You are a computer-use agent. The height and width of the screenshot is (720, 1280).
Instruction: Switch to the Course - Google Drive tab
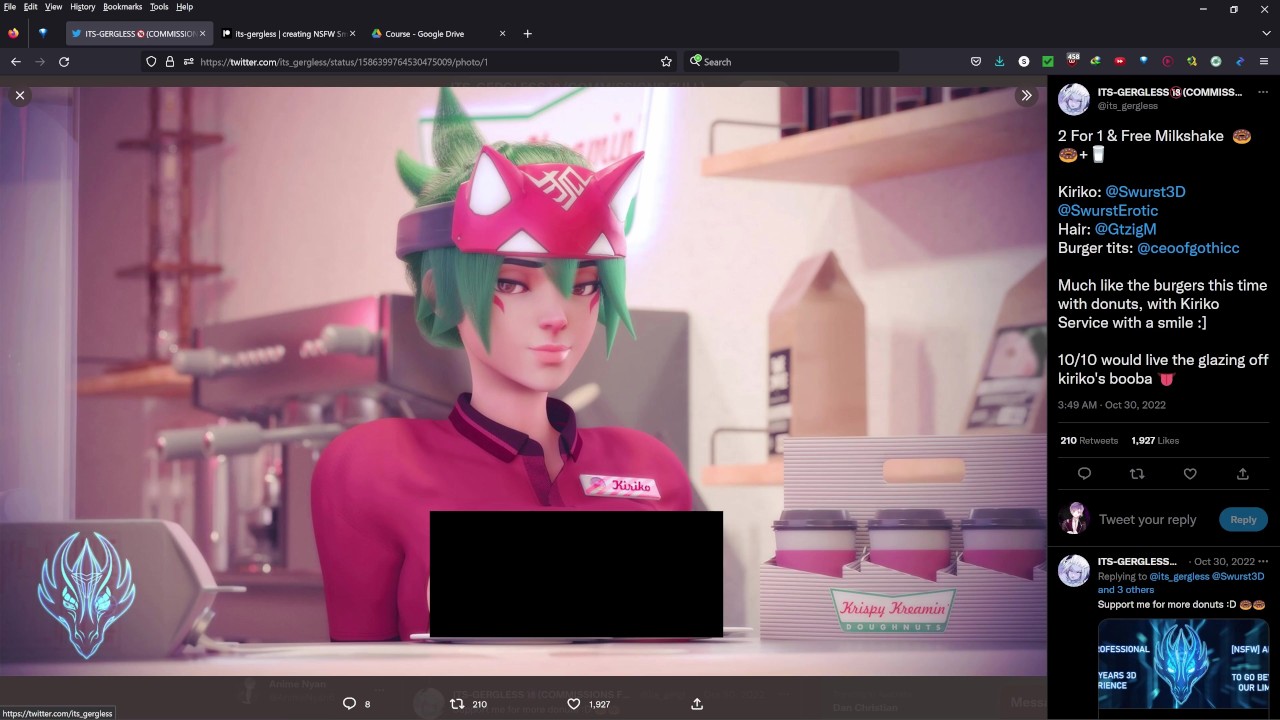(x=425, y=34)
